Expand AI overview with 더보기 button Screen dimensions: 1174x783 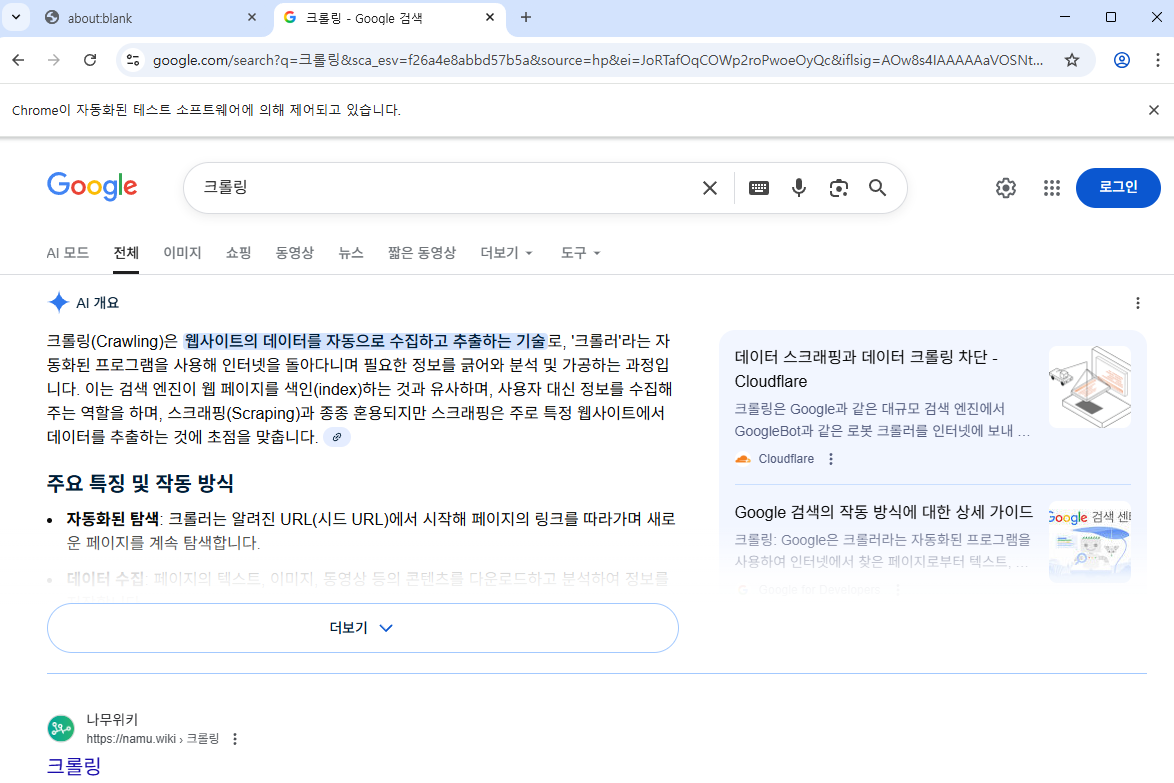(362, 628)
